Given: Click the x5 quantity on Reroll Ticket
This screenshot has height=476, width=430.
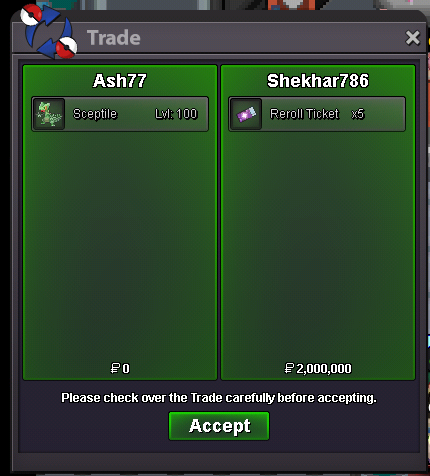Looking at the screenshot, I should click(358, 114).
